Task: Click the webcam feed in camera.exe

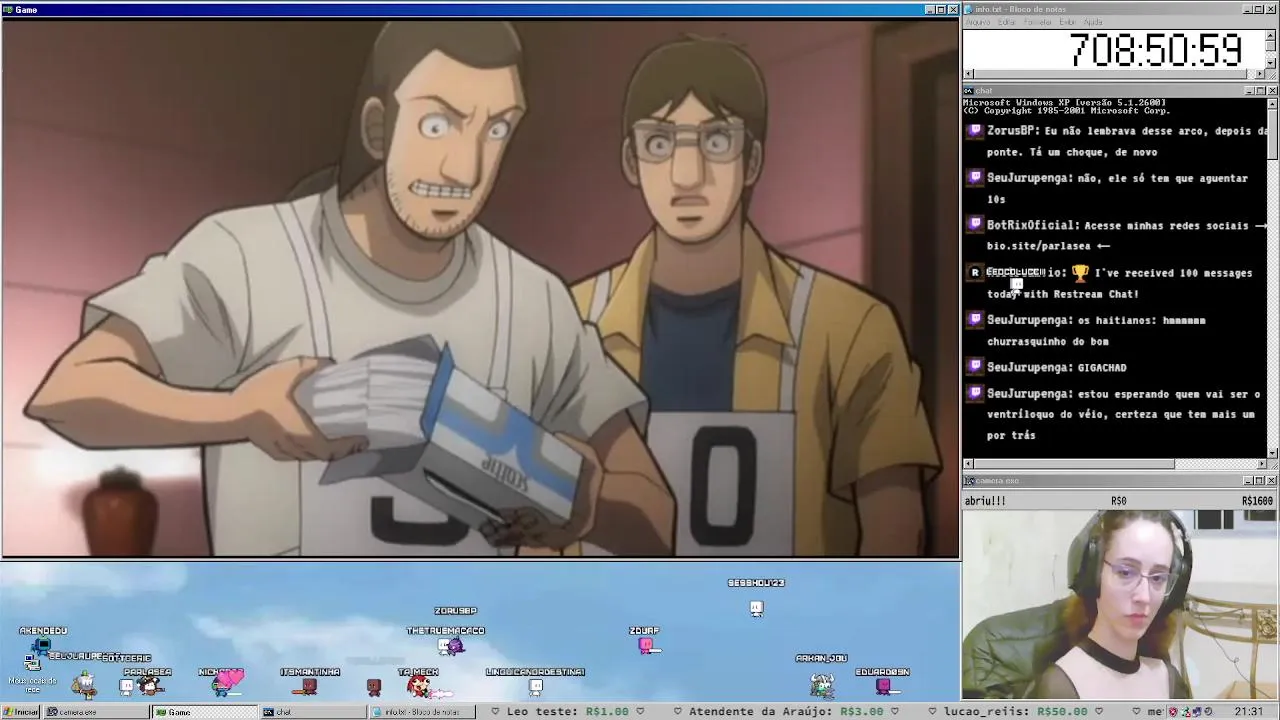Action: [x=1120, y=604]
